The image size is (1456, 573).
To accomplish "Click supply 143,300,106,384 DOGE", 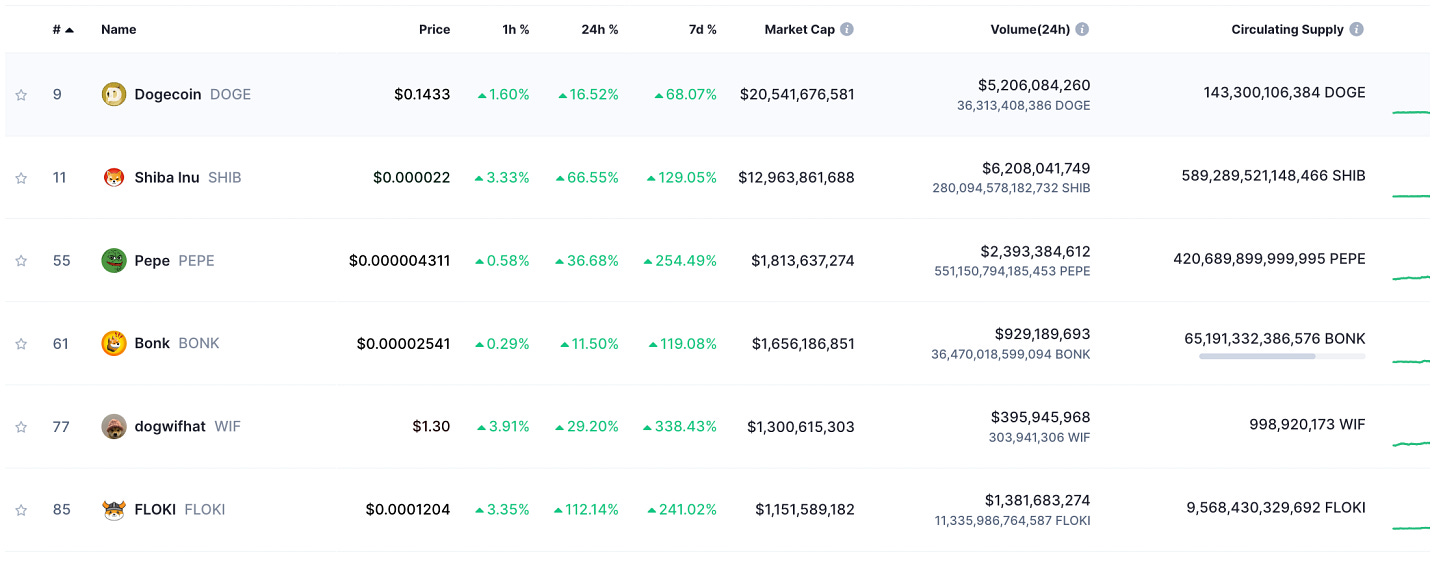I will coord(1285,92).
